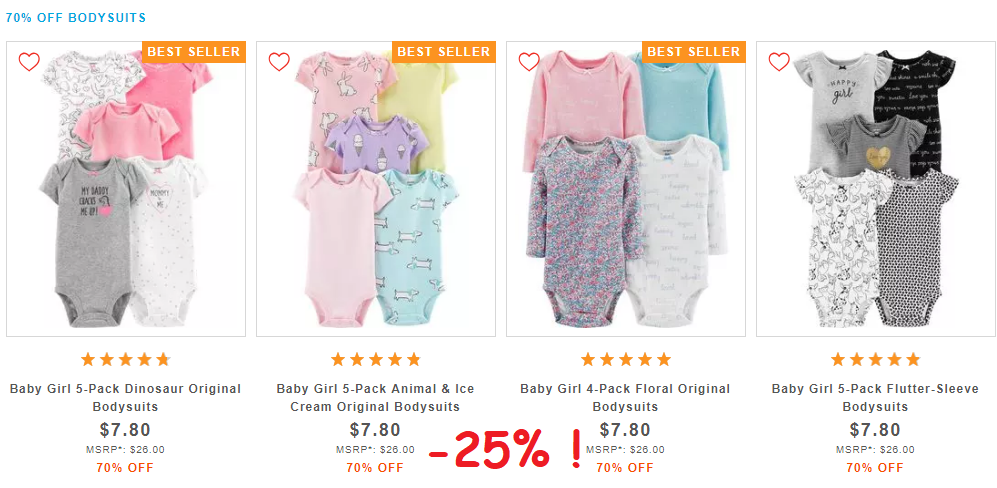Image resolution: width=997 pixels, height=488 pixels.
Task: Open the 70% OFF BODYSUITS category link
Action: [76, 18]
